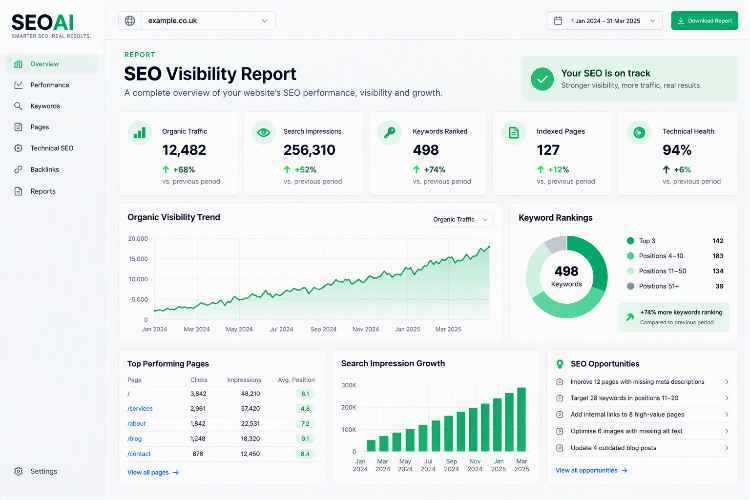The height and width of the screenshot is (500, 750).
Task: Click the Organic Traffic 12,482 value
Action: coord(184,150)
